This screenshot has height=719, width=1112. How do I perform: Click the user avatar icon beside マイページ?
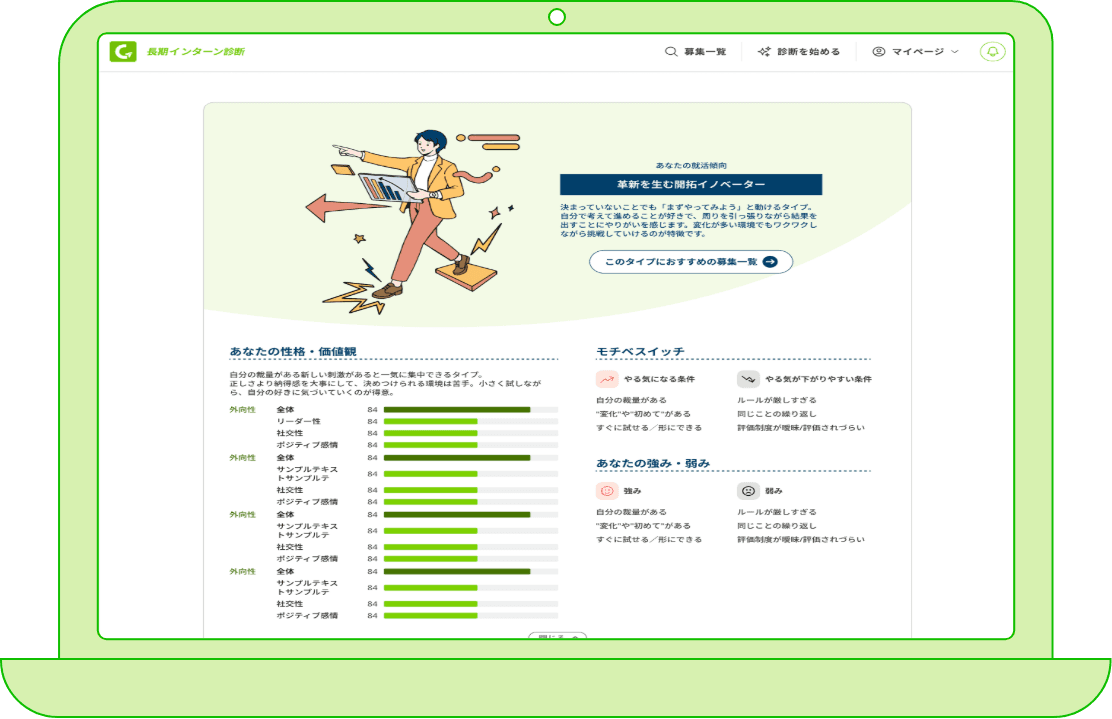879,52
